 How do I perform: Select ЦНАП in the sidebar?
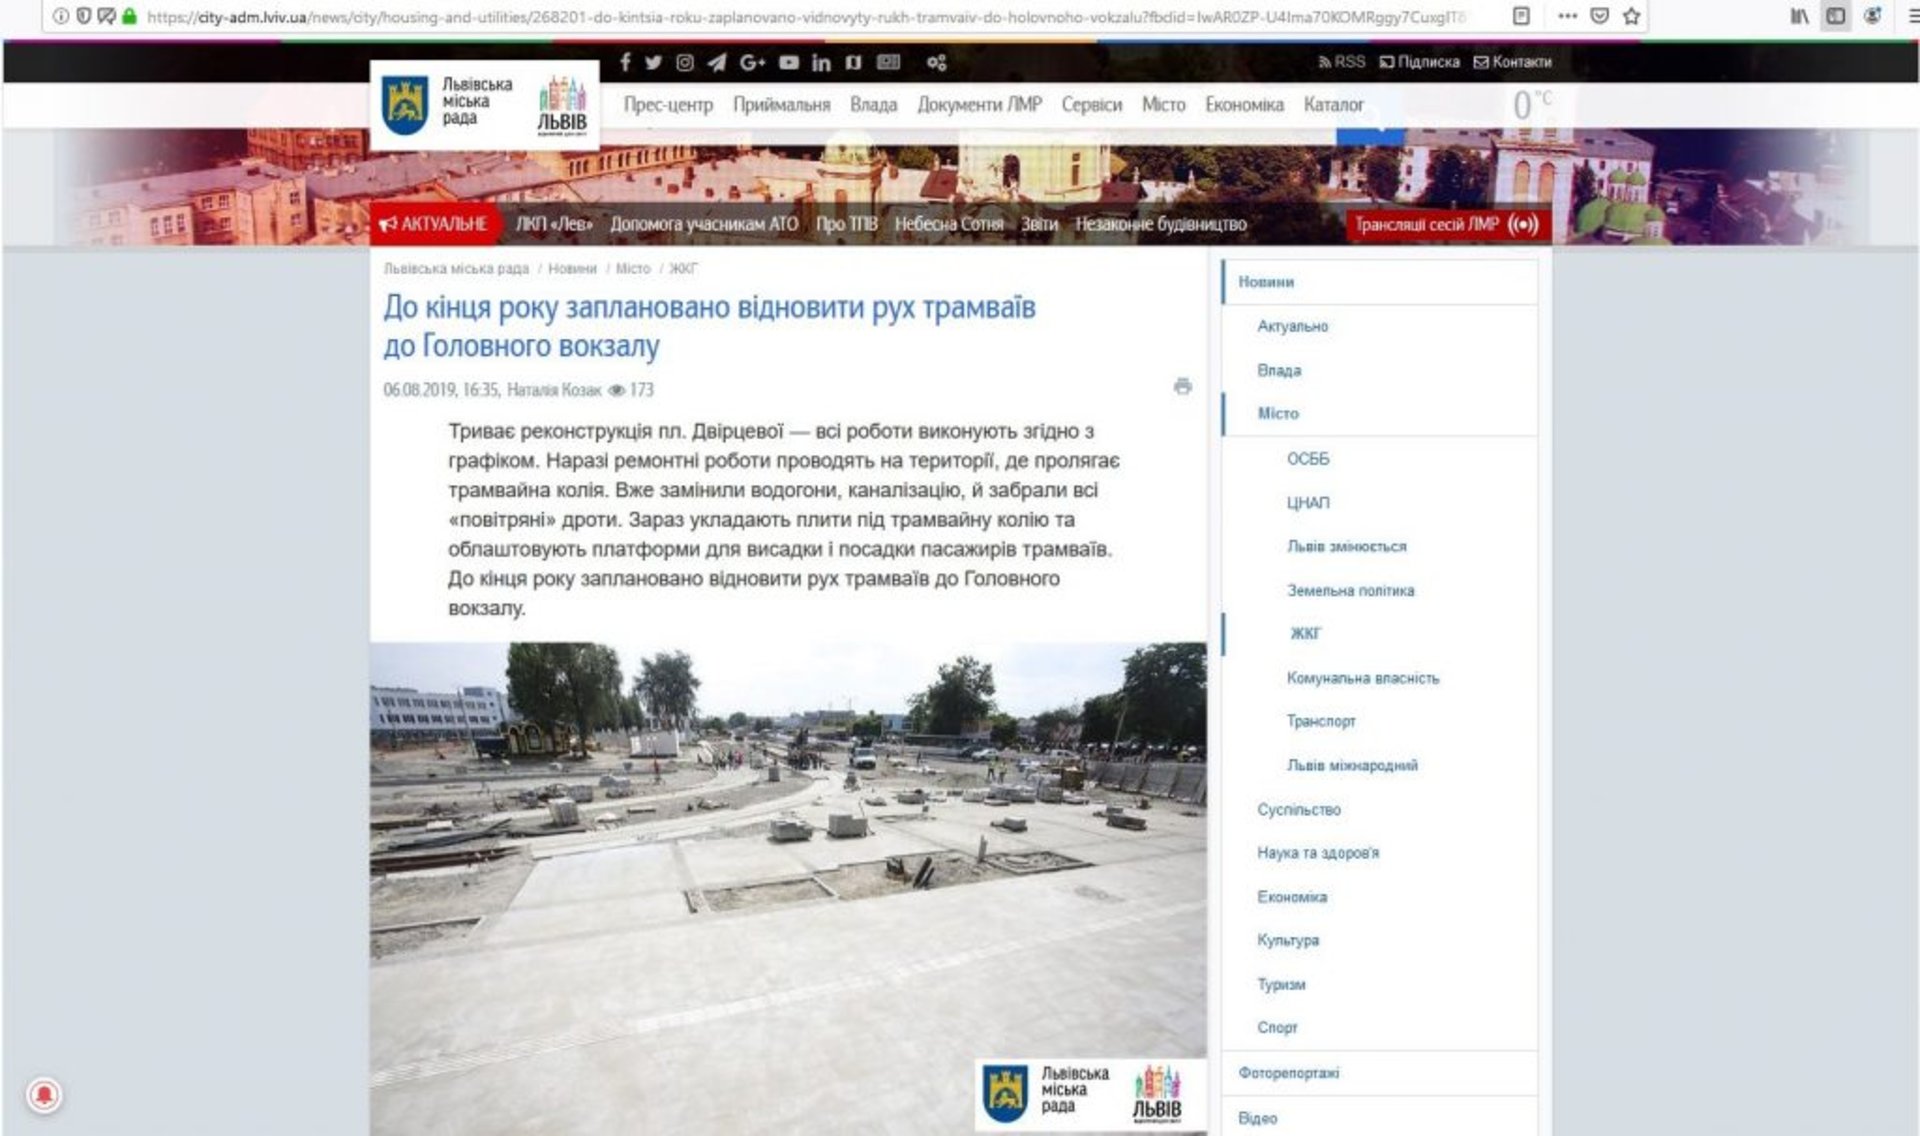click(1308, 503)
